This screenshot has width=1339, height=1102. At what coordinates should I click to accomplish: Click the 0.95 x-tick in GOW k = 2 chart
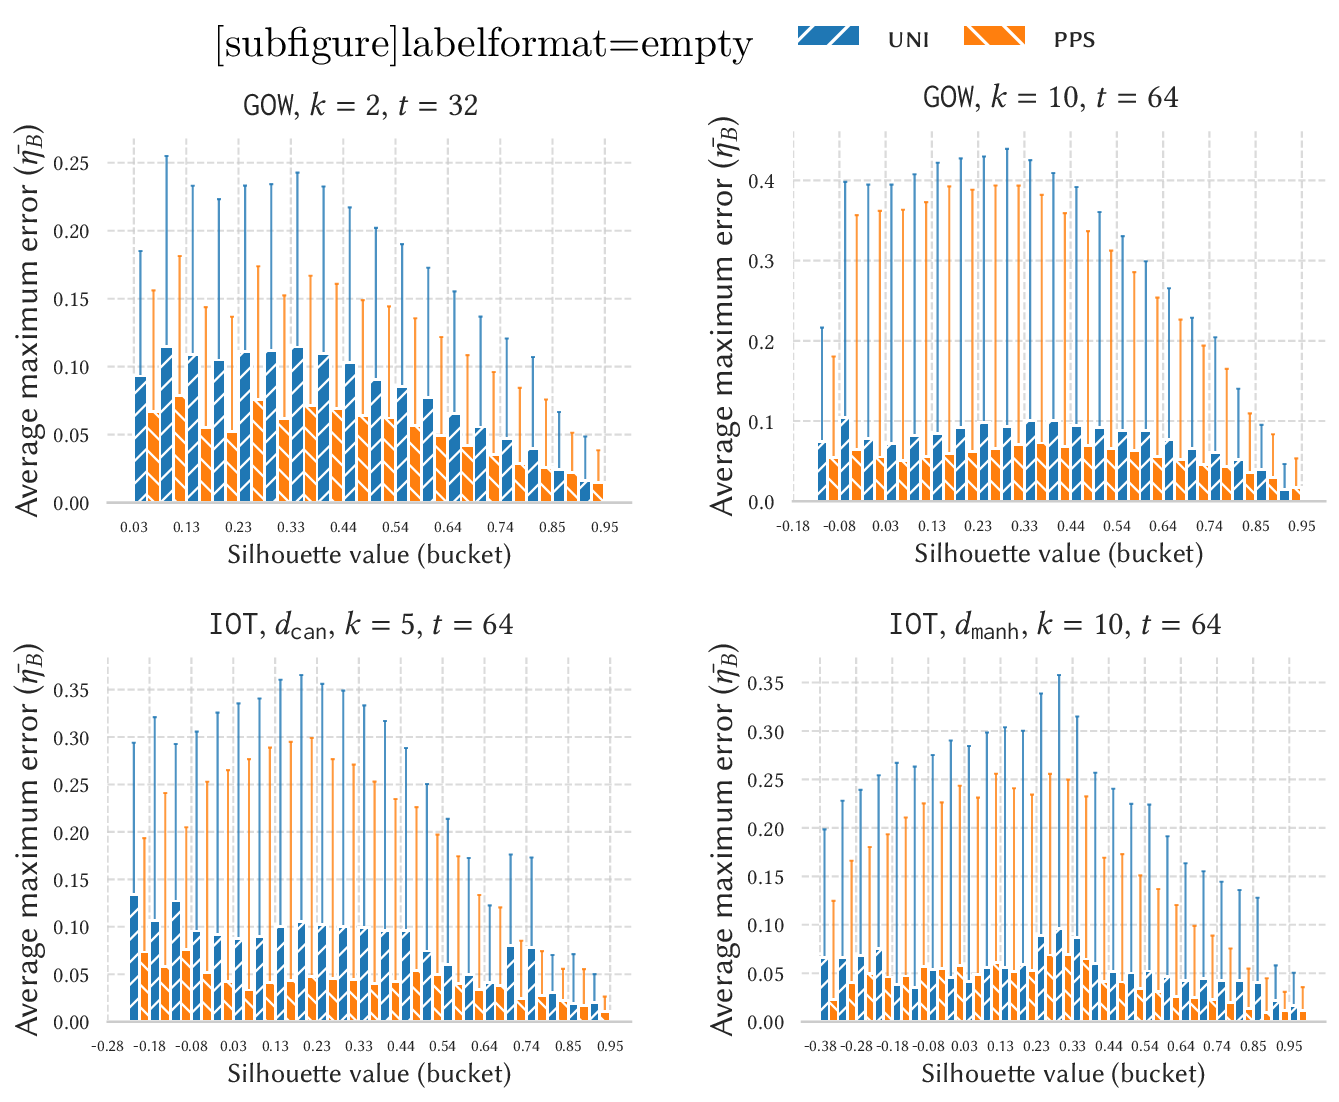604,527
